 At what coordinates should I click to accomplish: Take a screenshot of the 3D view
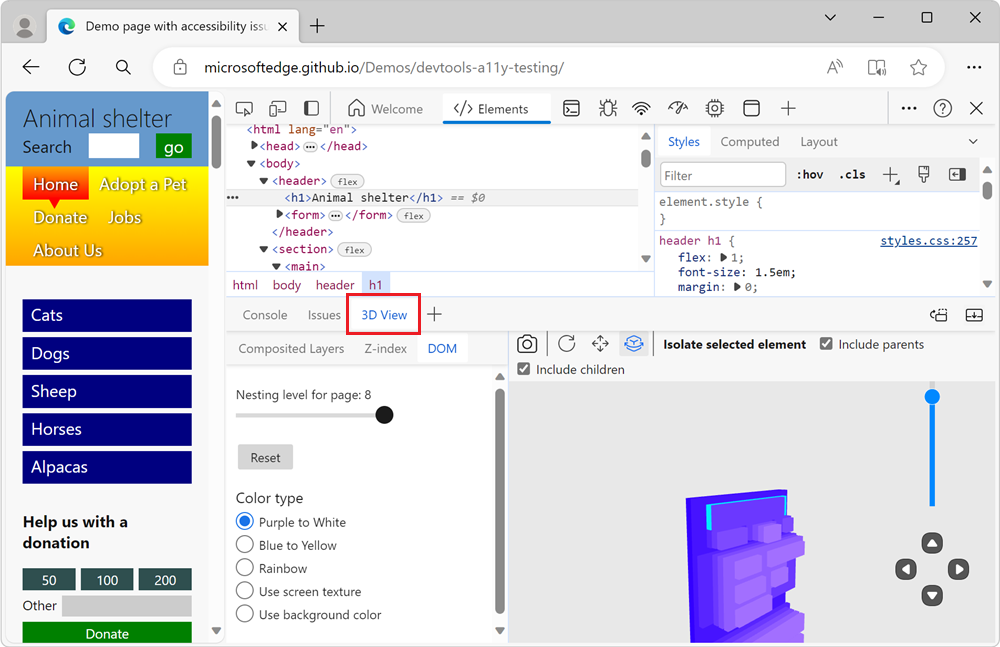point(527,343)
